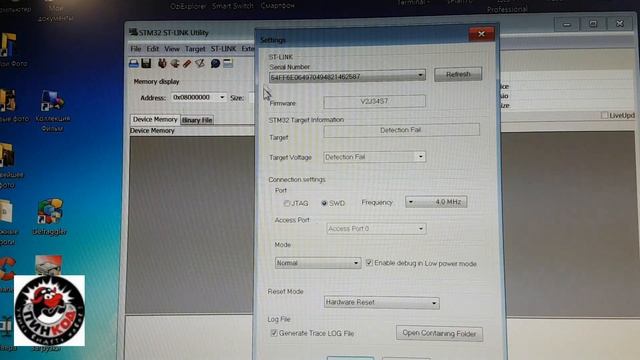Viewport: 640px width, 360px height.
Task: Open the View menu
Action: [172, 49]
